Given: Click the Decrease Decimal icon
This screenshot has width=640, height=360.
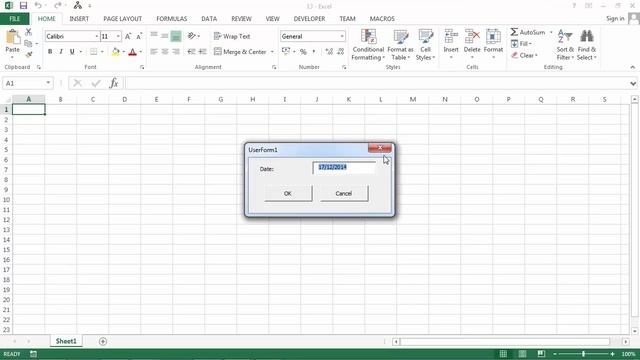Looking at the screenshot, I should pos(340,52).
